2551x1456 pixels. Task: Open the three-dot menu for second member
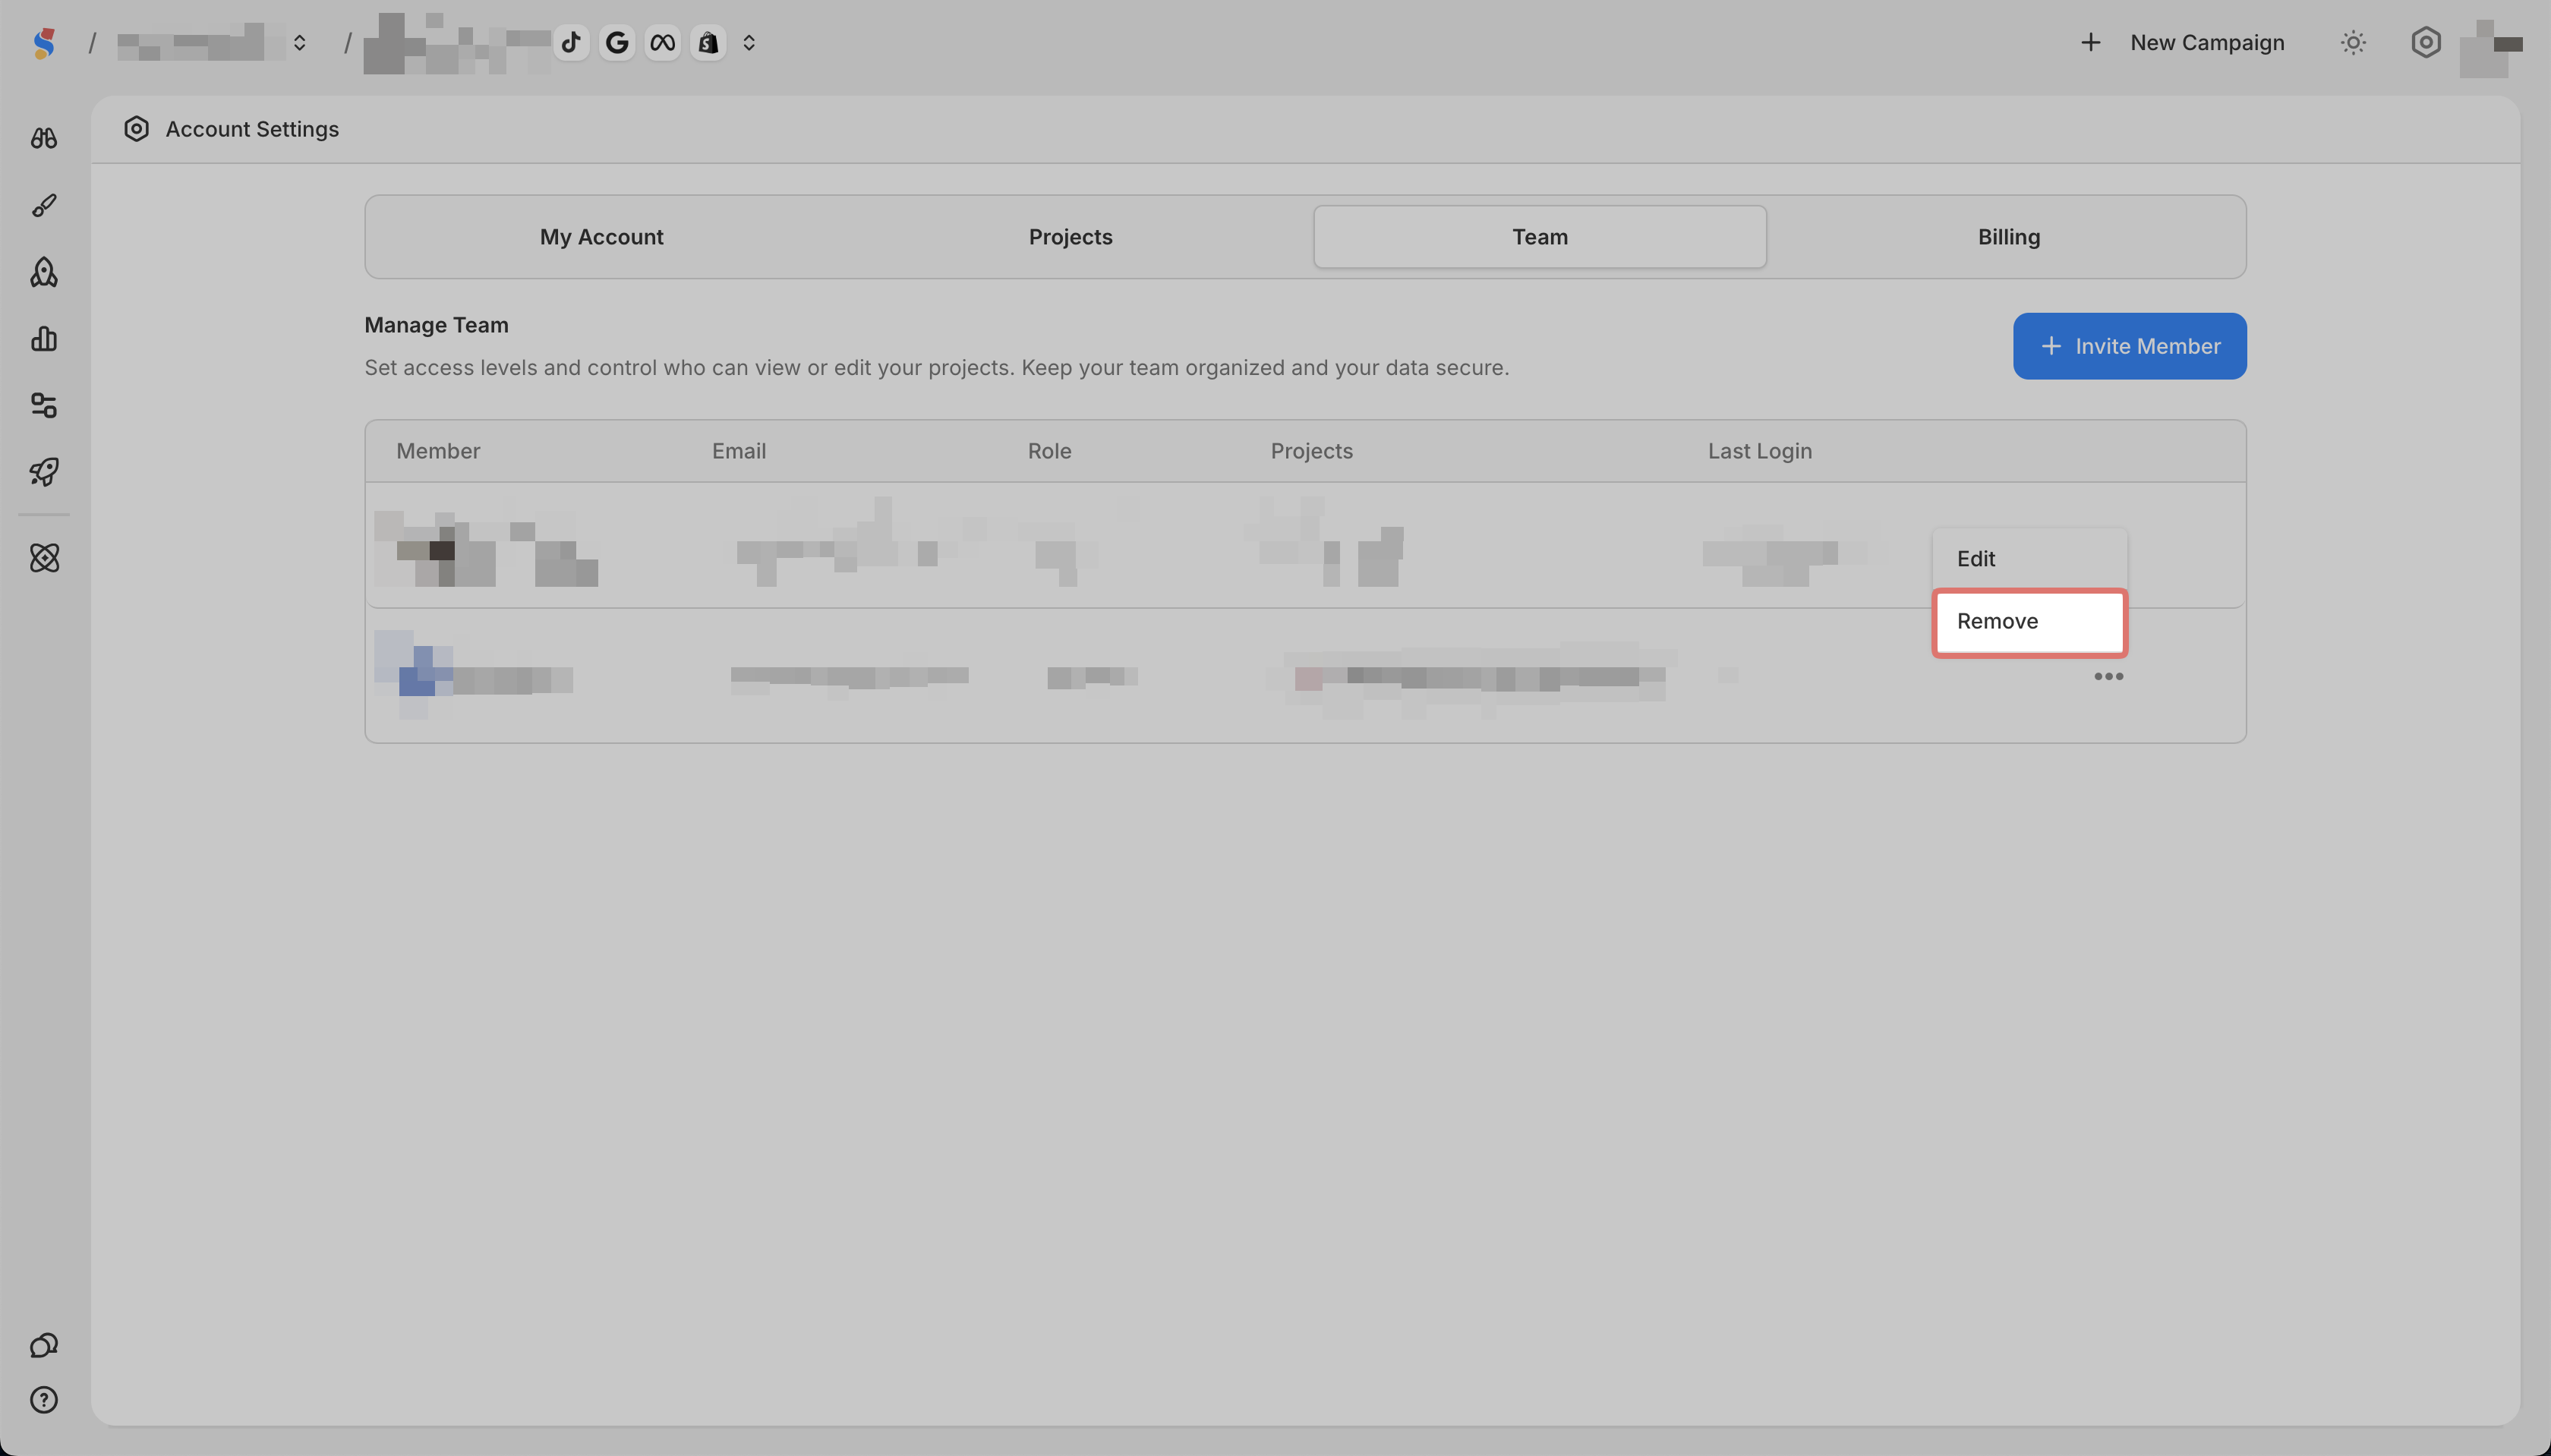pos(2108,677)
